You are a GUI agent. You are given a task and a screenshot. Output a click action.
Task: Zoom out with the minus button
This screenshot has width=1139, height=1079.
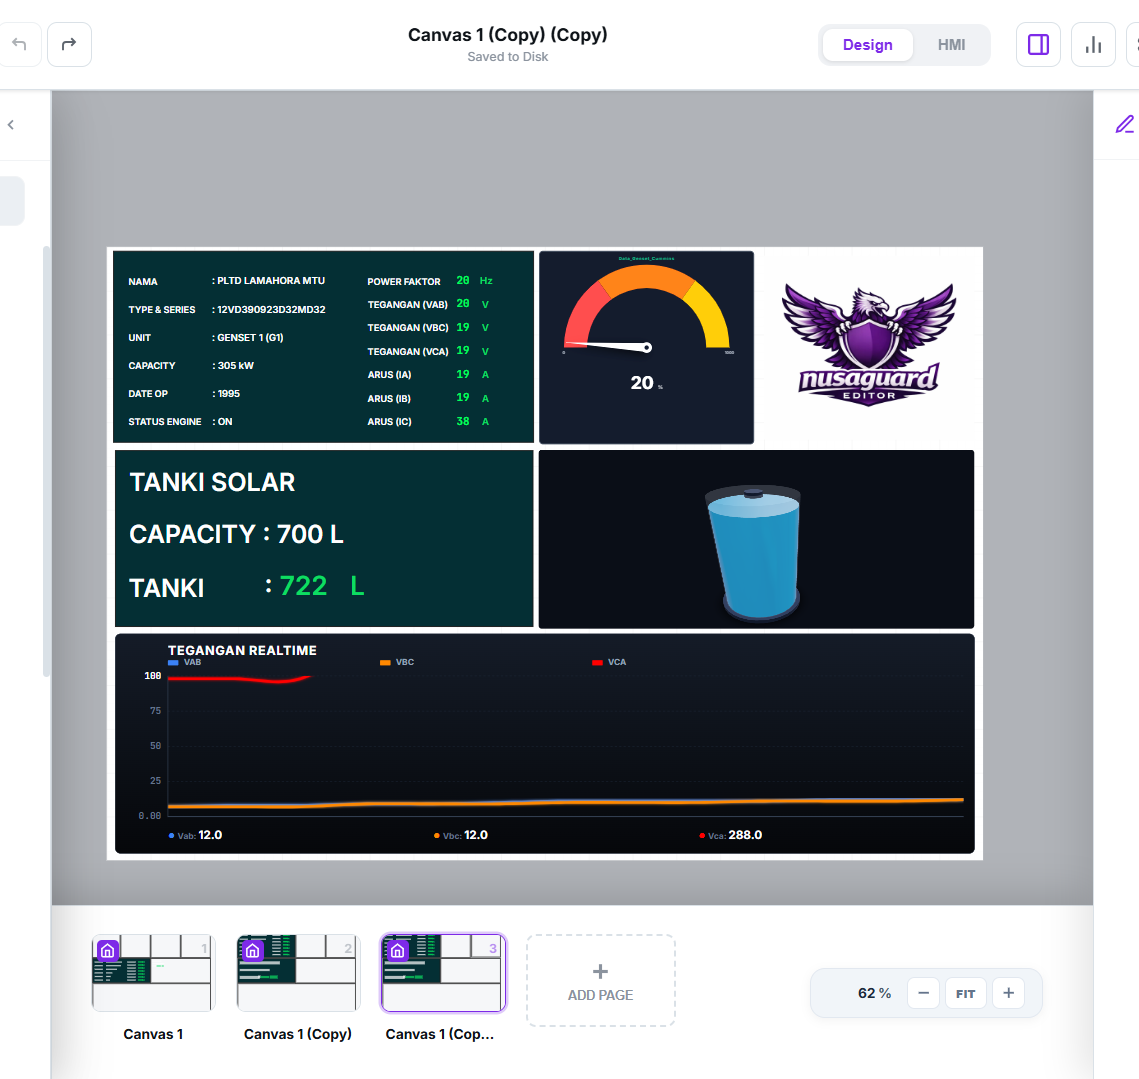point(923,993)
